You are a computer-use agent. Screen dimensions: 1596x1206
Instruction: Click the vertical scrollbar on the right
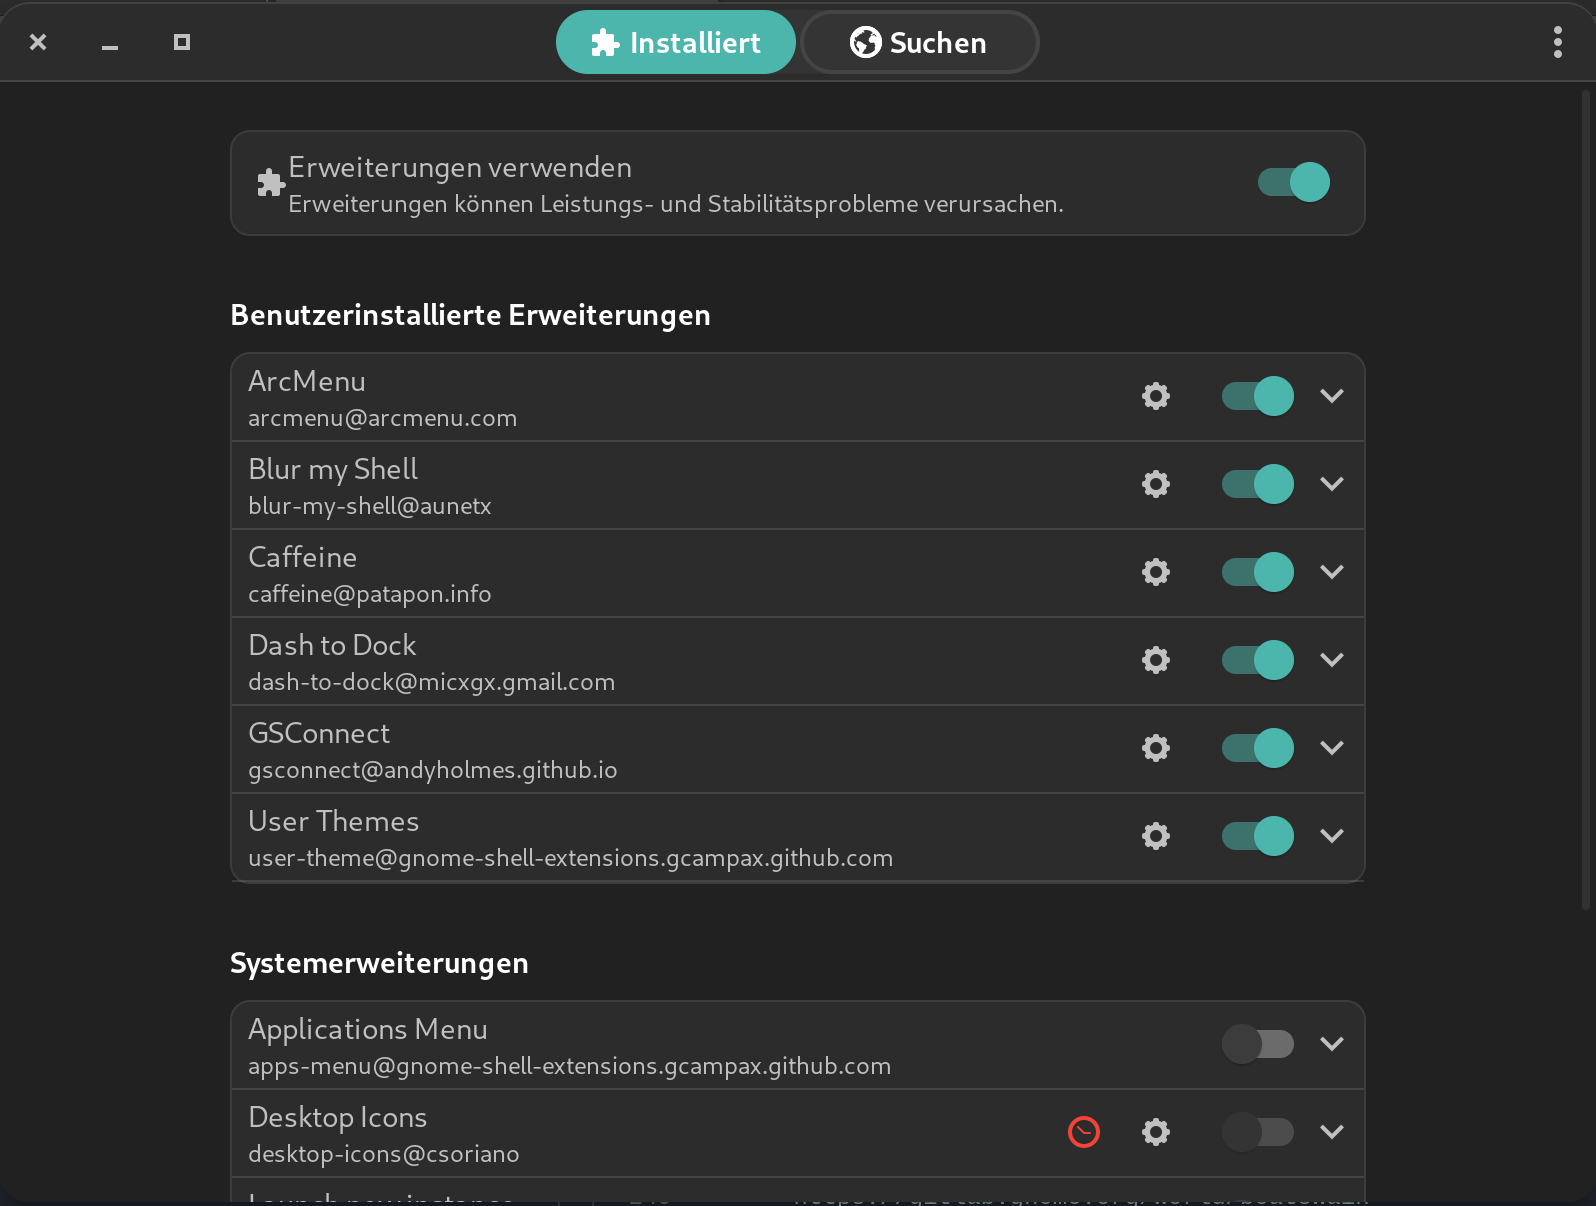coord(1586,500)
